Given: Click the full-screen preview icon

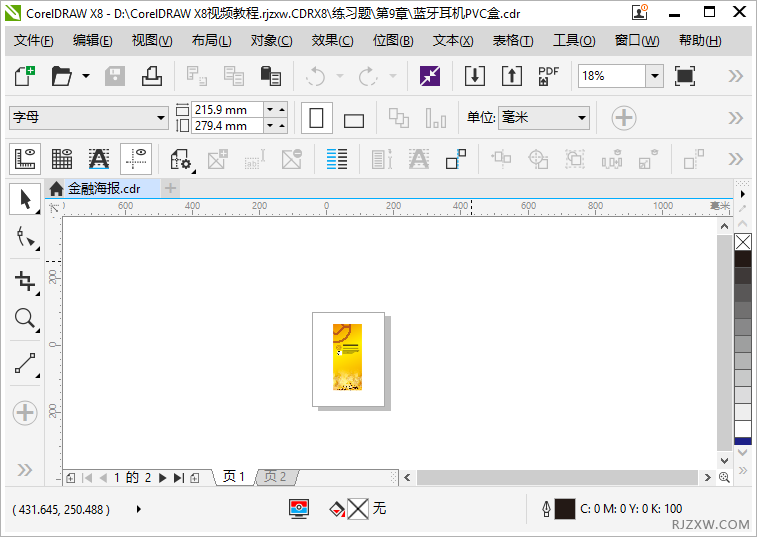Looking at the screenshot, I should pyautogui.click(x=685, y=76).
